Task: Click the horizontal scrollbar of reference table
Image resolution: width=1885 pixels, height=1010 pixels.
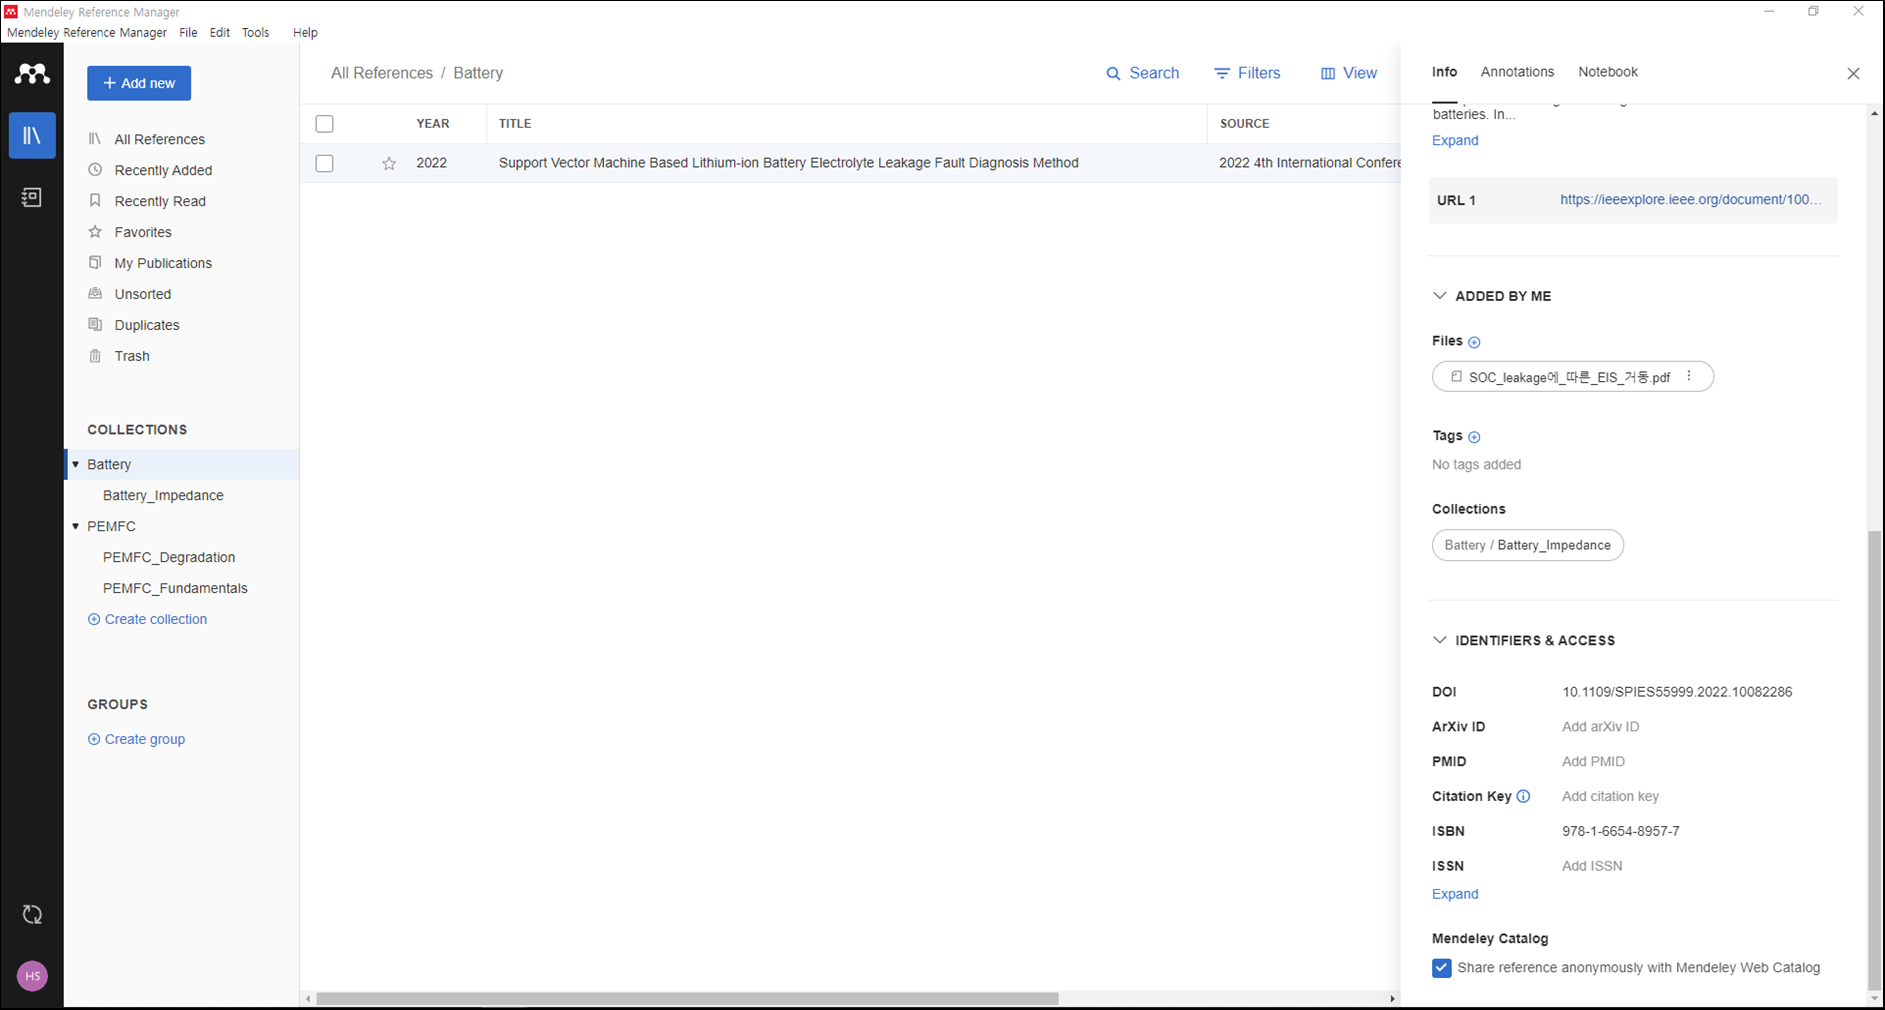Action: (x=687, y=999)
